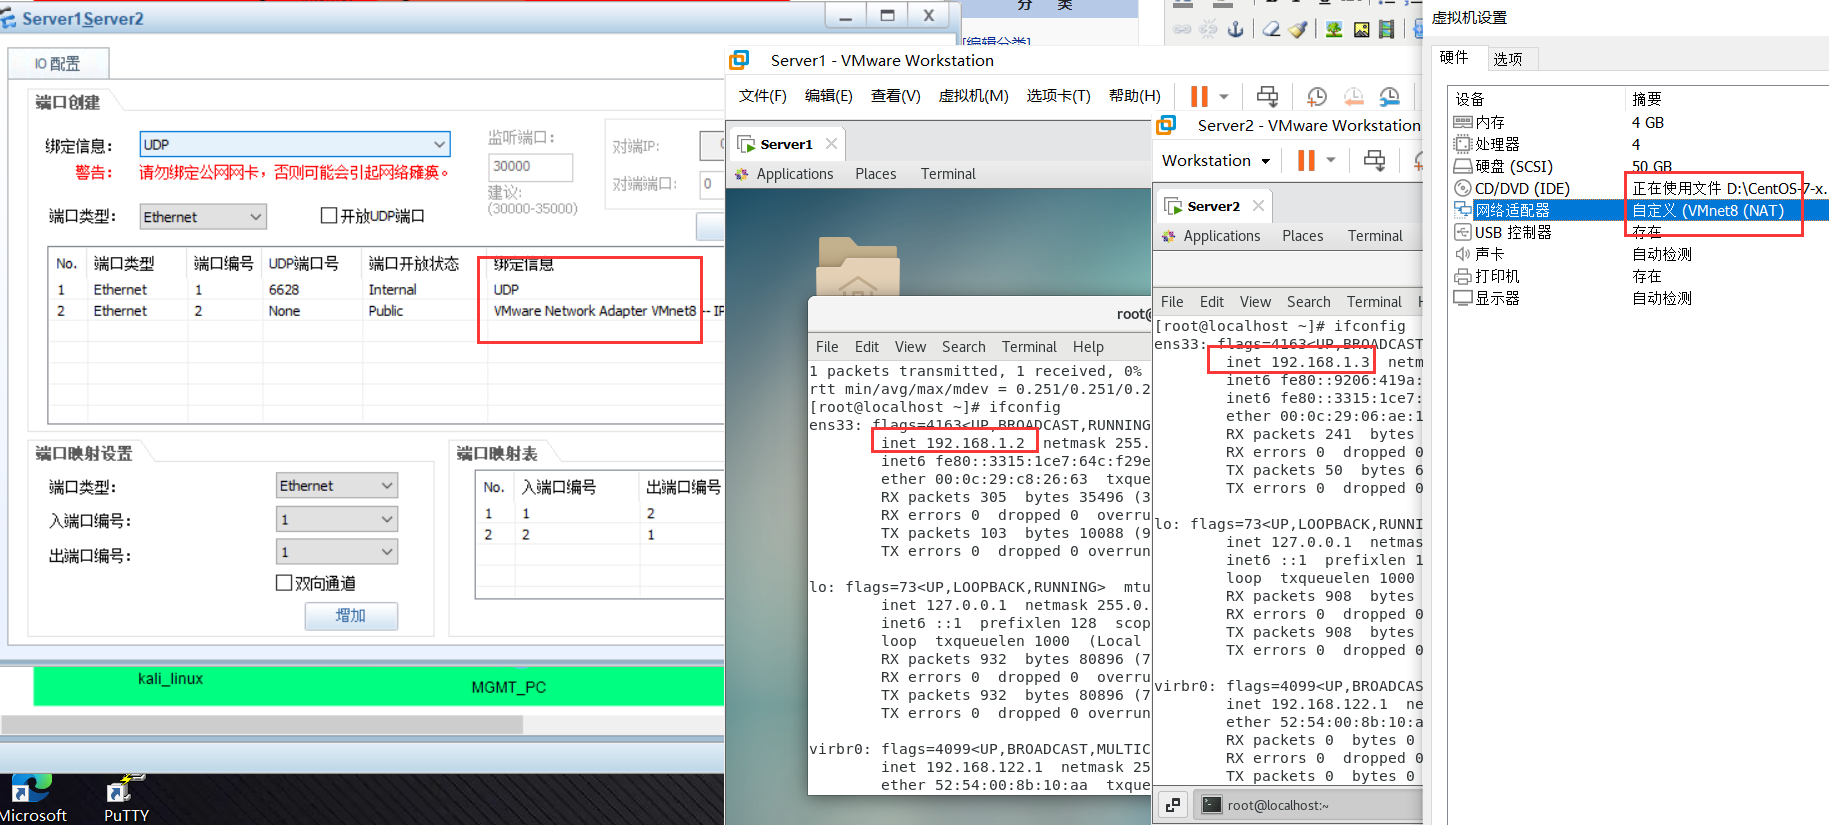Image resolution: width=1829 pixels, height=825 pixels.
Task: Click the 增加 button
Action: point(351,616)
